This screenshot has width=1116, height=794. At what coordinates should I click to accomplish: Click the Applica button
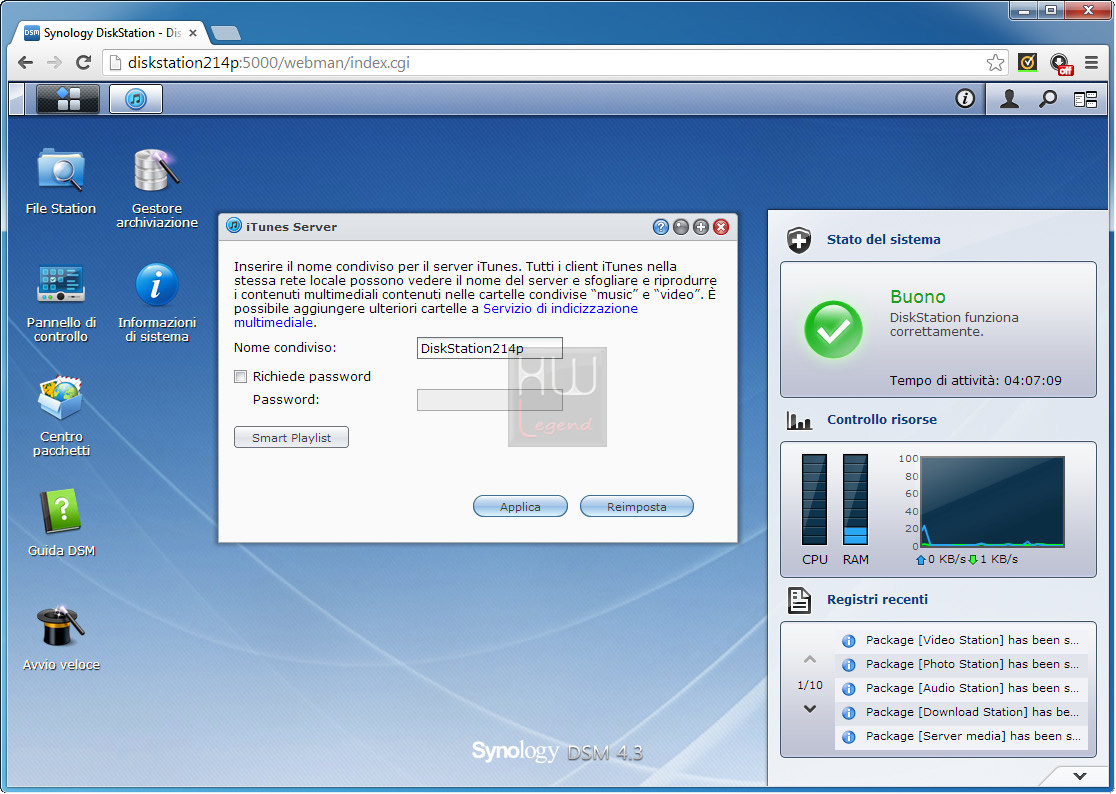coord(520,507)
